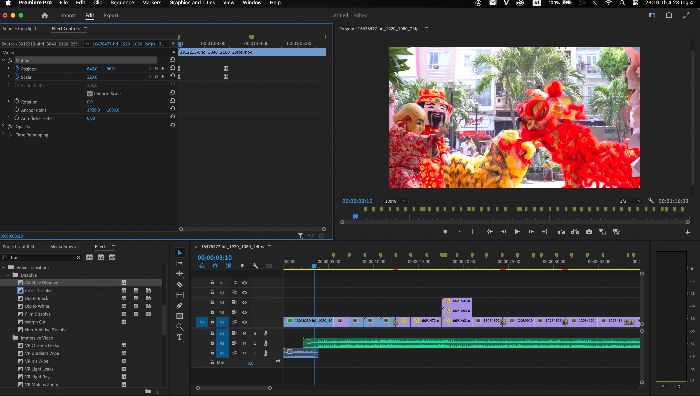
Task: Select the Type tool
Action: [179, 338]
